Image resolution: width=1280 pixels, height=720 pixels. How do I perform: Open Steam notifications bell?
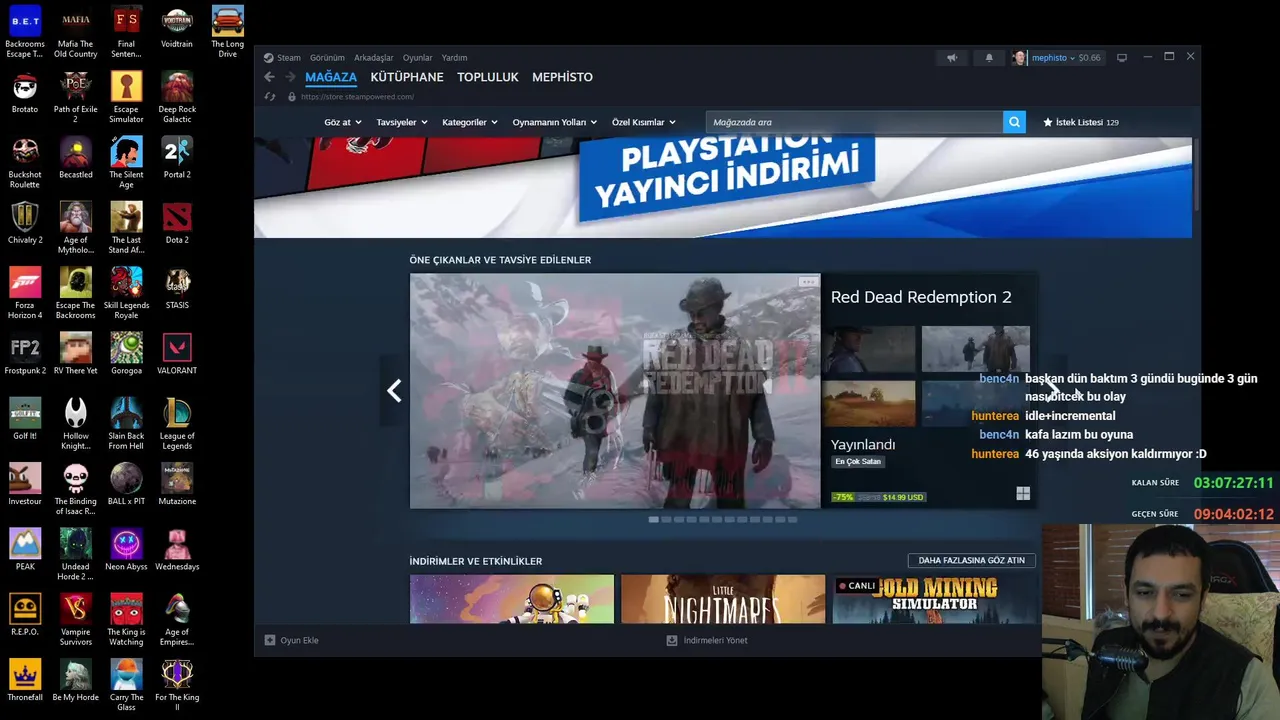pos(989,58)
